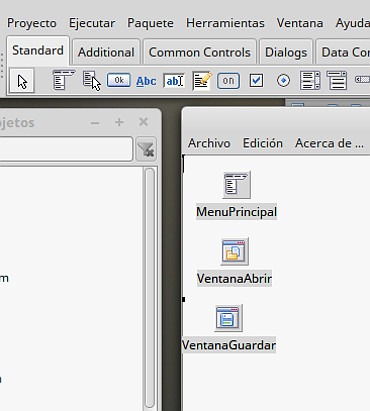Viewport: 370px width, 411px height.
Task: Choose the TComboBox component icon
Action: tap(337, 80)
